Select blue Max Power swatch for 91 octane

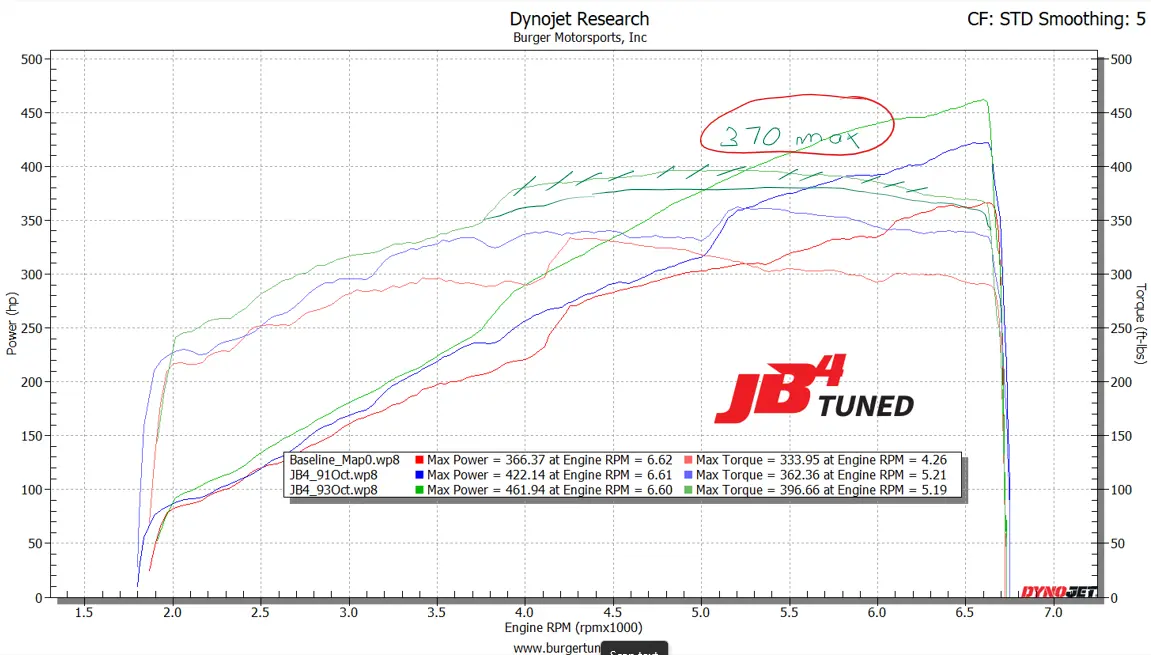click(420, 475)
